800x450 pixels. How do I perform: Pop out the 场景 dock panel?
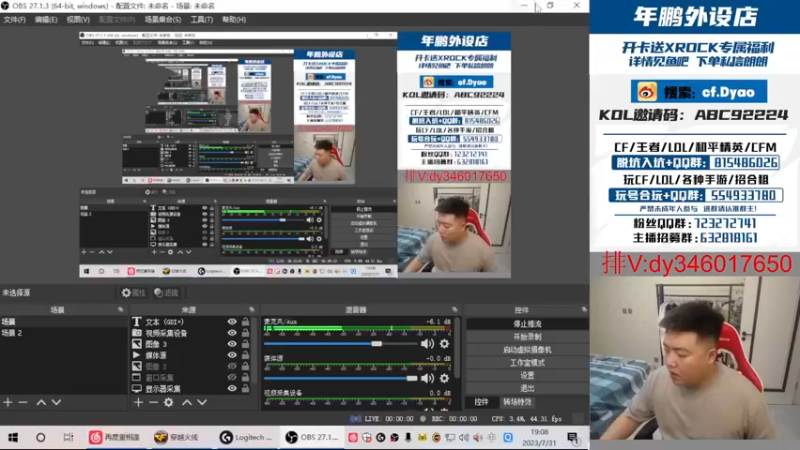tap(120, 310)
